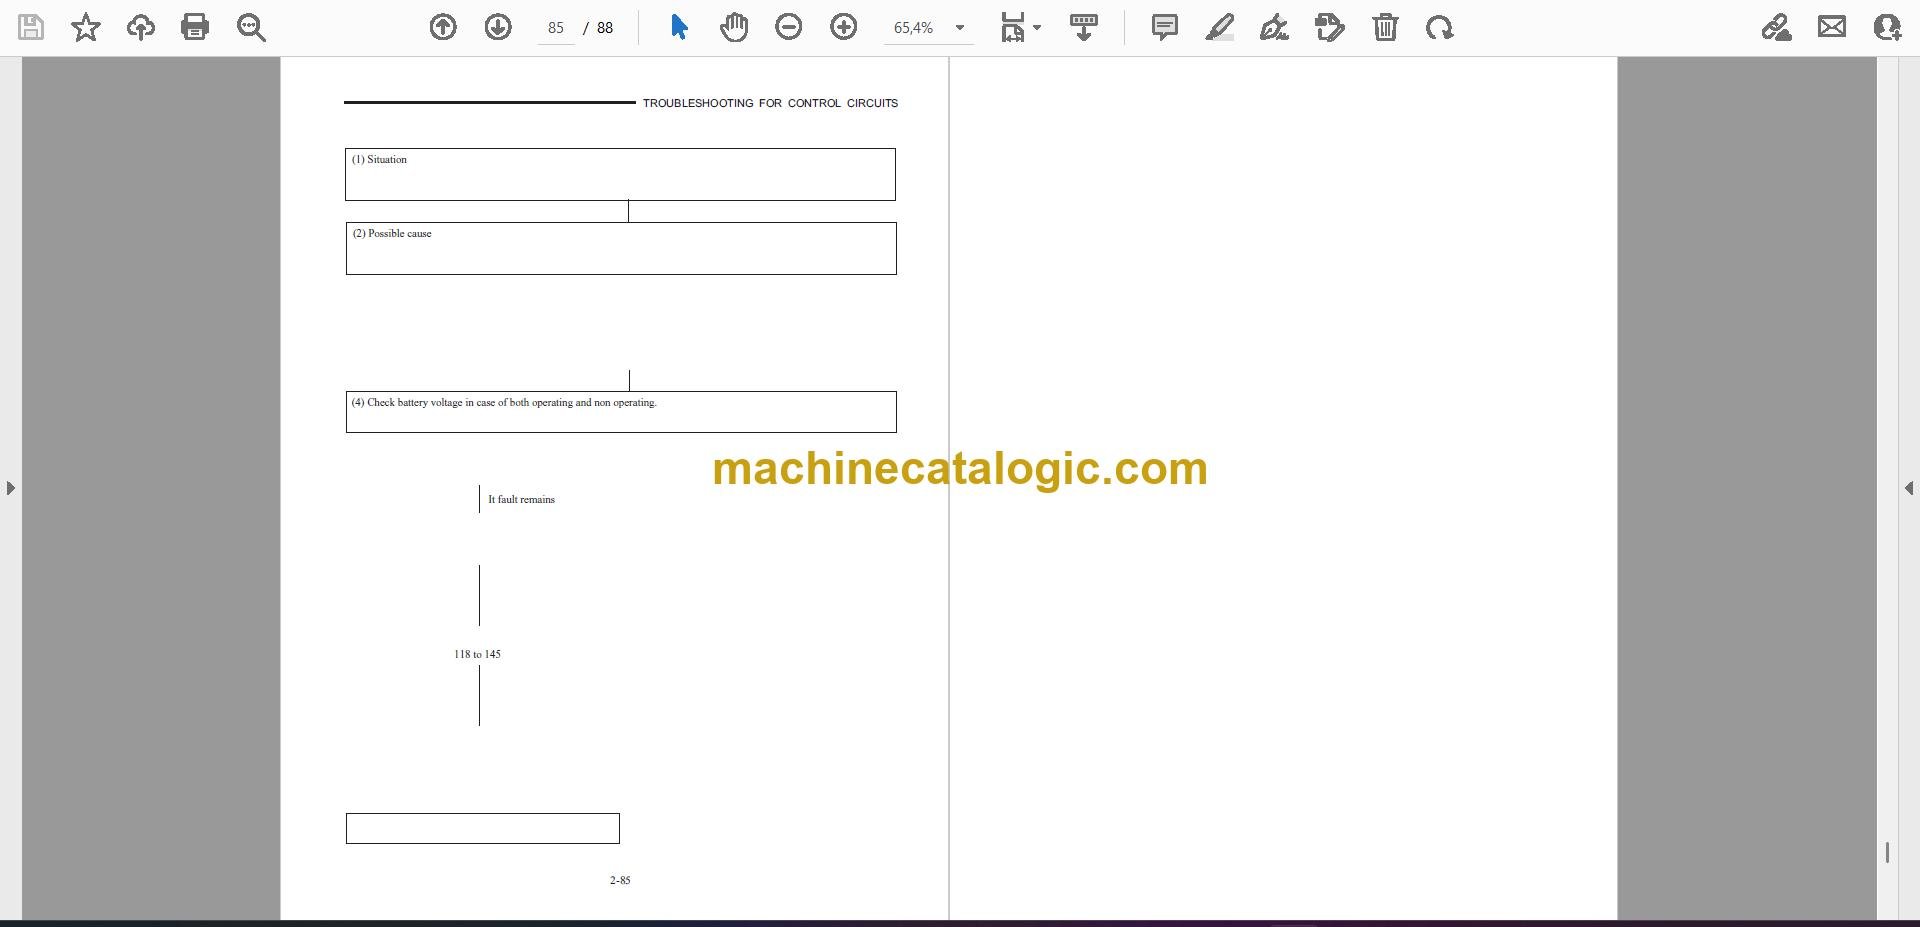The image size is (1920, 927).
Task: Expand the right tools pane
Action: [x=1909, y=488]
